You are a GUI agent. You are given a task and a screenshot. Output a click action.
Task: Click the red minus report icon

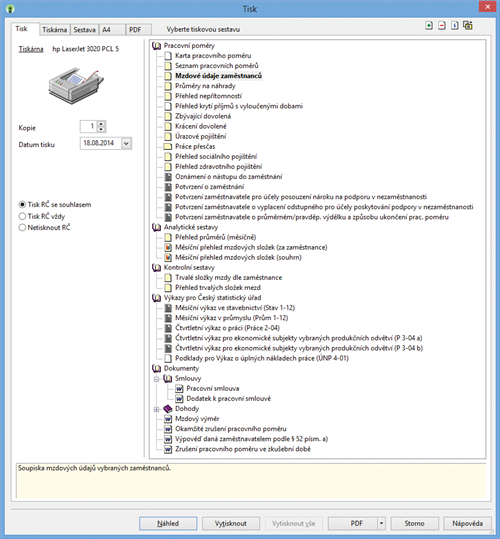(442, 25)
